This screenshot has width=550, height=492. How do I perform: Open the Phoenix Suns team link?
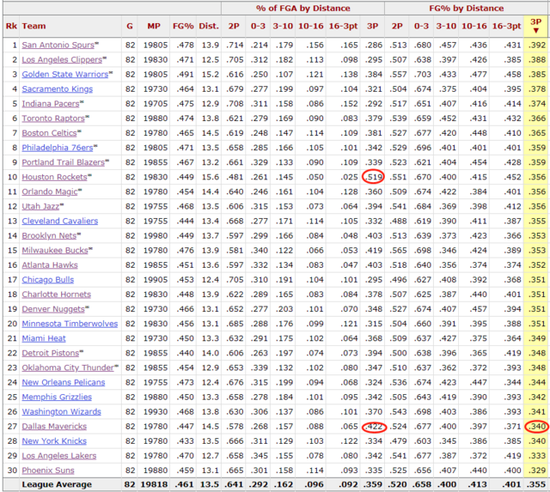[48, 471]
